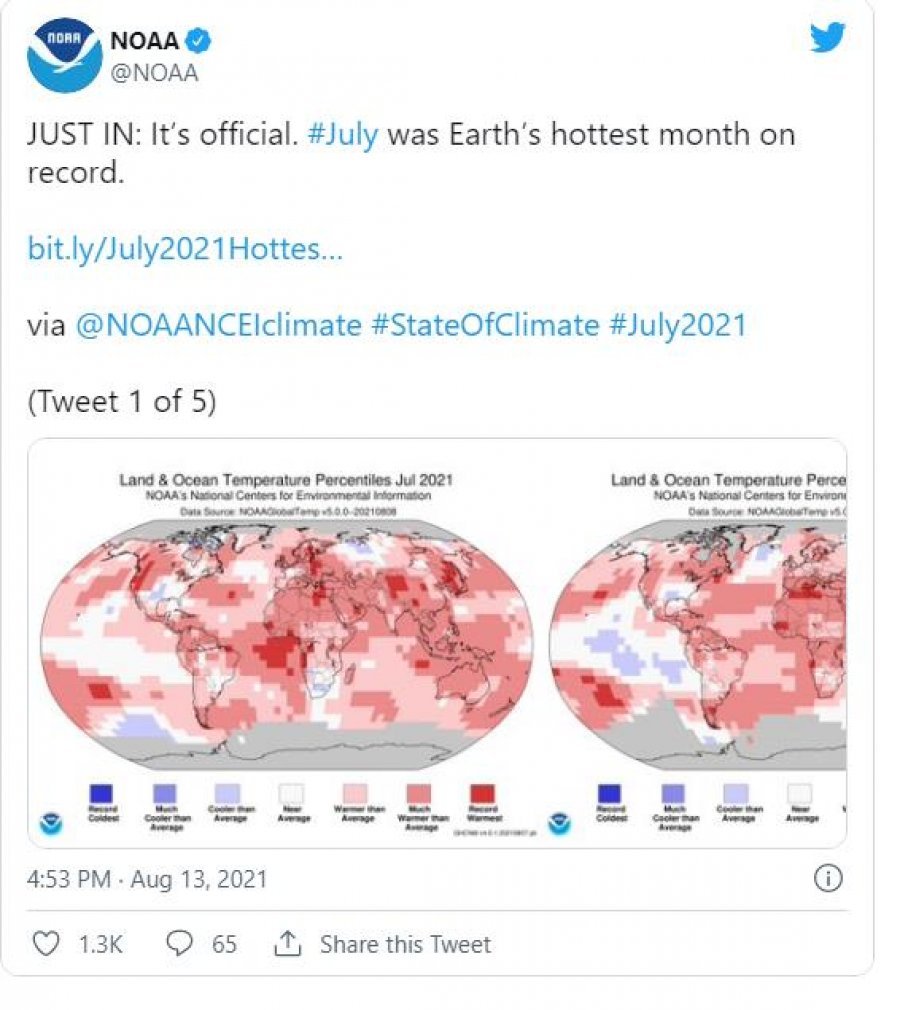Screen dimensions: 900x1010
Task: Open replies via the speech bubble icon
Action: tap(180, 944)
